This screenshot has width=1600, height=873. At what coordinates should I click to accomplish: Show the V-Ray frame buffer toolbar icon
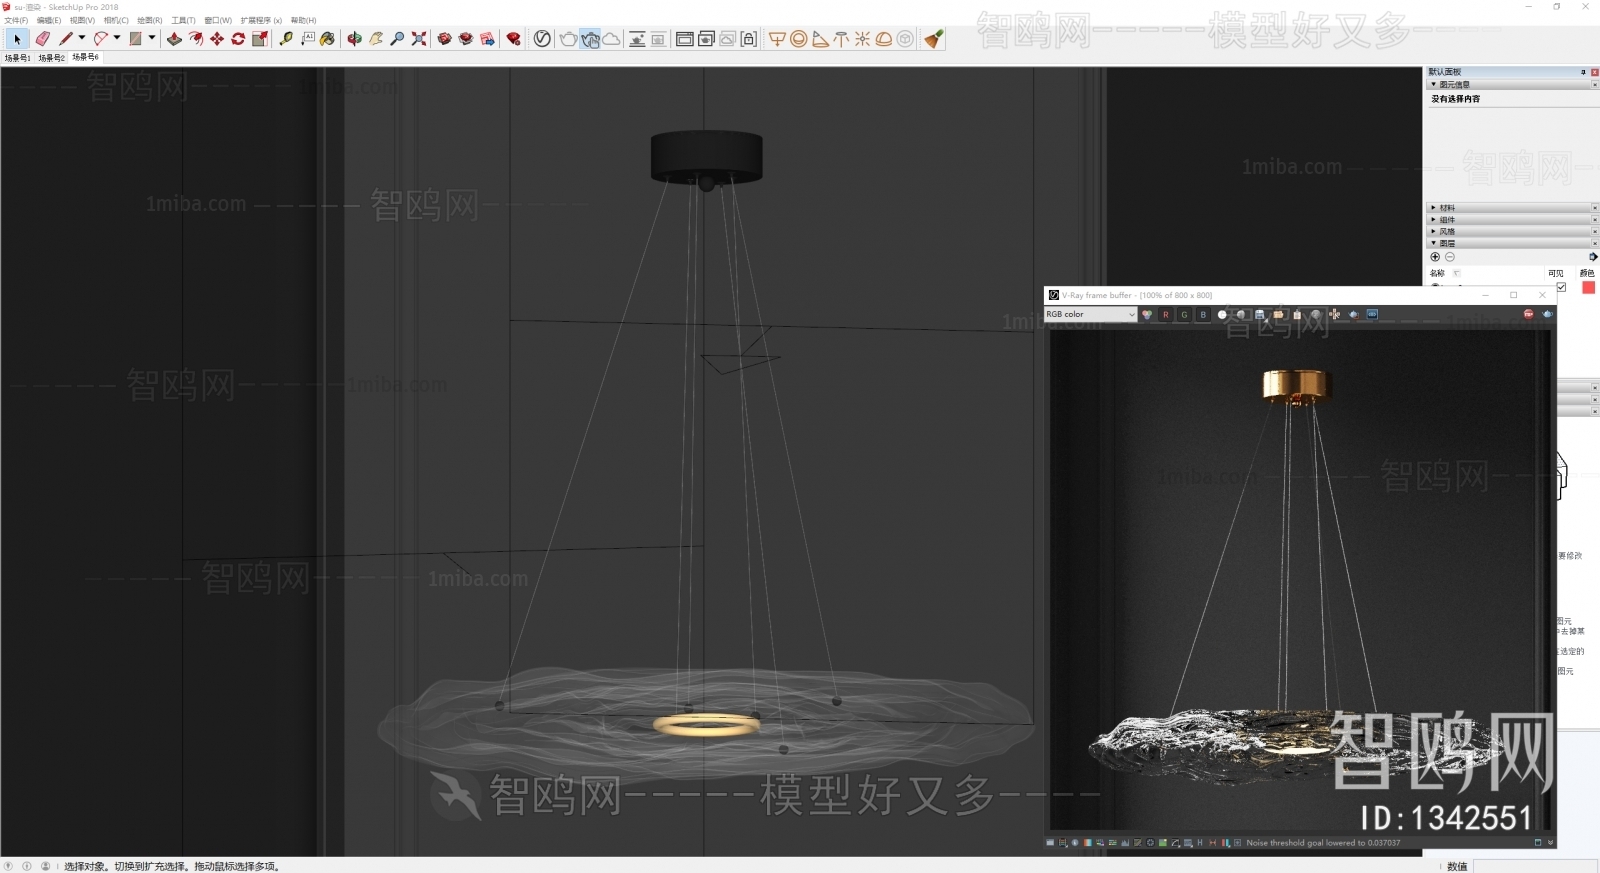point(684,39)
